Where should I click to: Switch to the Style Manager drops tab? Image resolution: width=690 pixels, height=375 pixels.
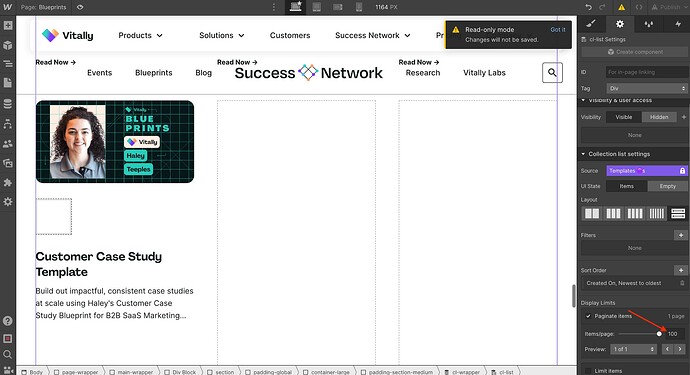(x=649, y=24)
